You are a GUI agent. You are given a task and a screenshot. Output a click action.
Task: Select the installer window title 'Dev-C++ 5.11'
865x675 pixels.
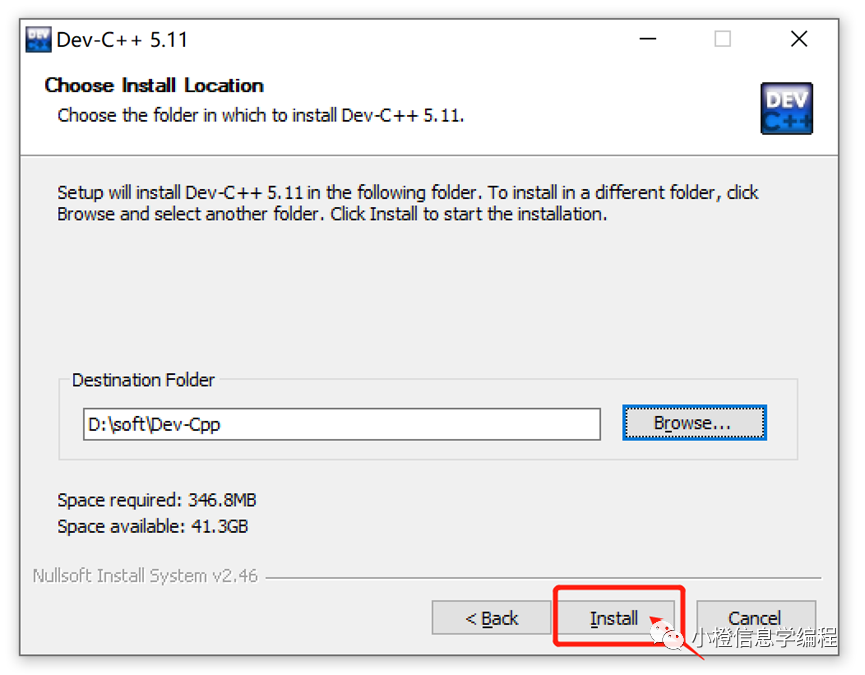pos(118,38)
